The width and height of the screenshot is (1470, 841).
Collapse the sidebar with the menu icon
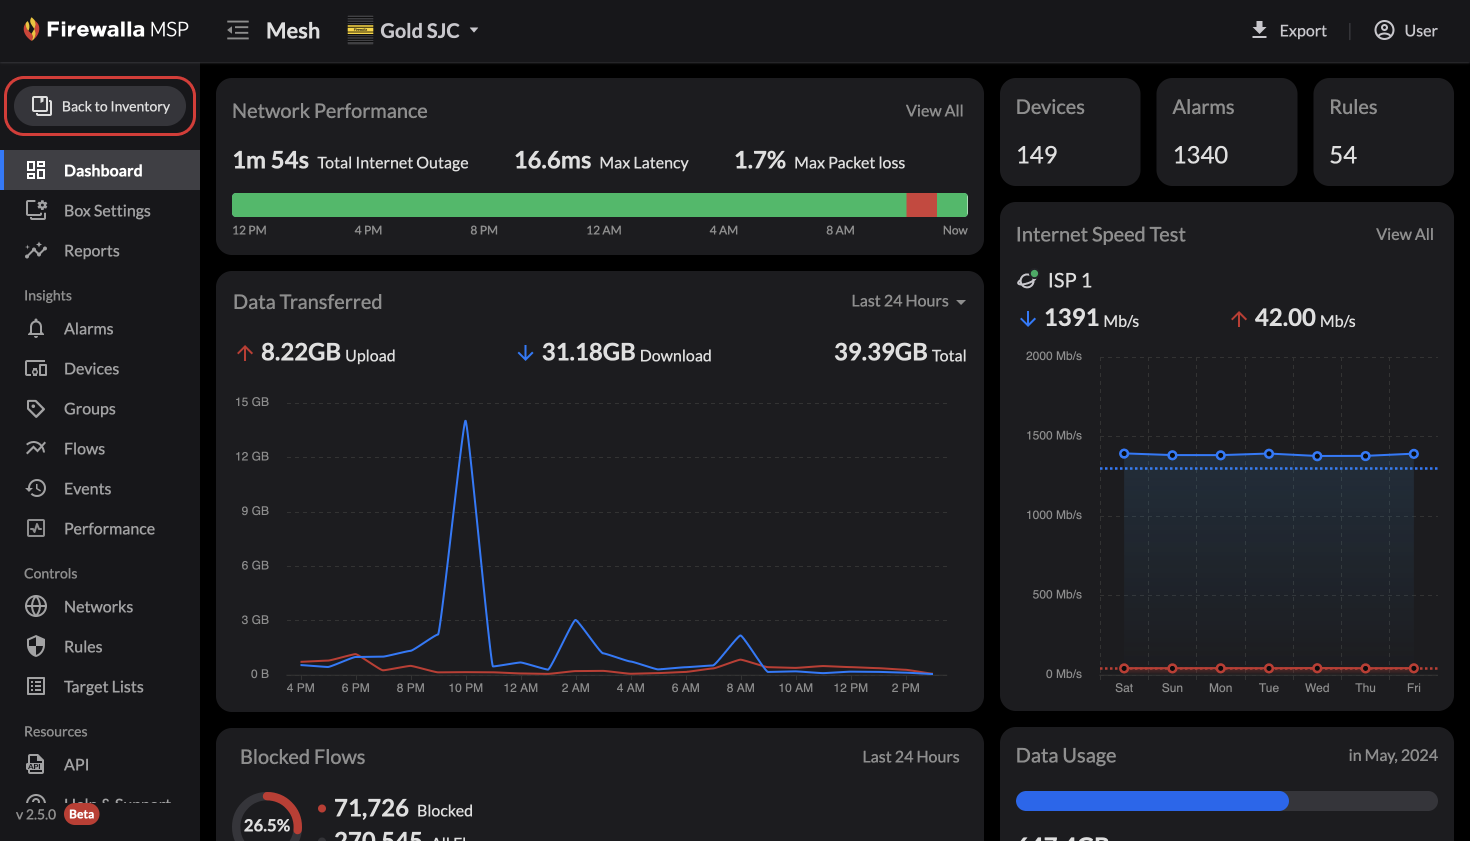[x=238, y=30]
